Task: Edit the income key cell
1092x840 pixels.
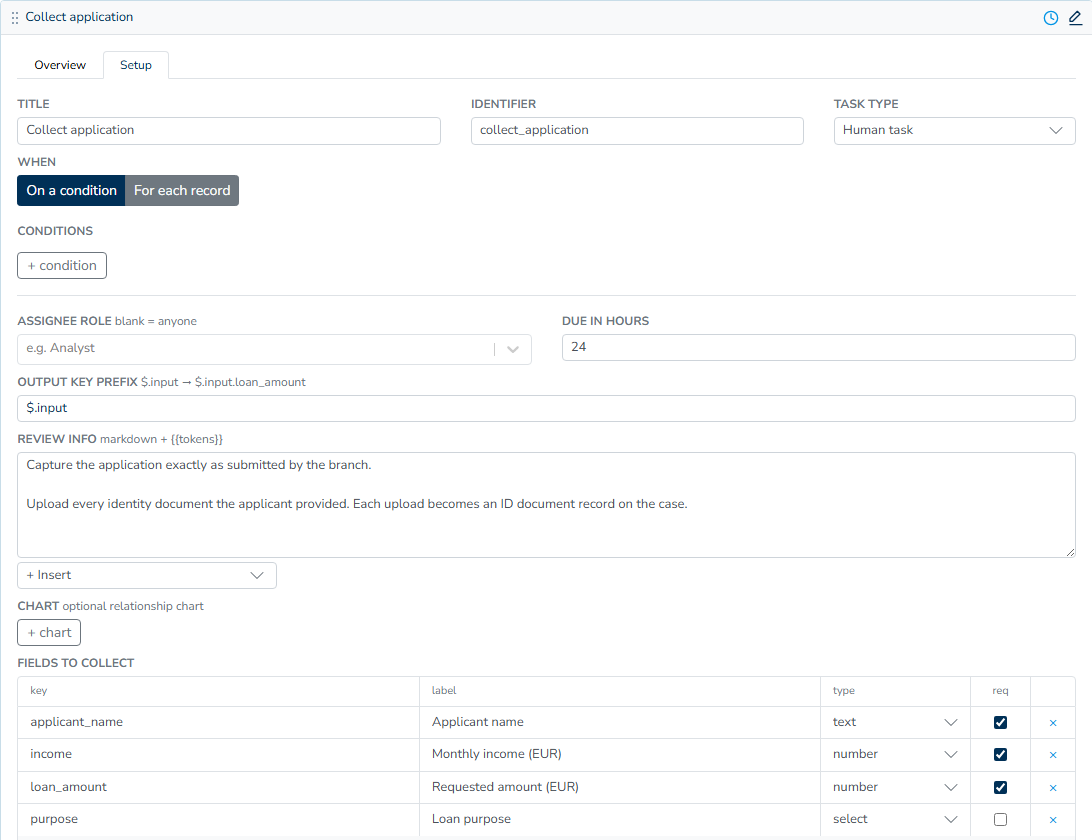Action: point(219,754)
